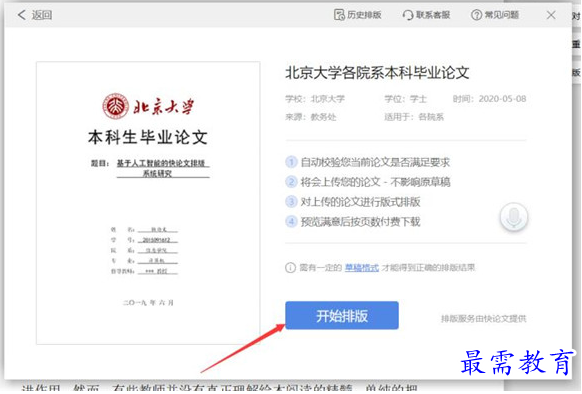Close the thesis layout dialog
582x394 pixels.
click(x=551, y=15)
